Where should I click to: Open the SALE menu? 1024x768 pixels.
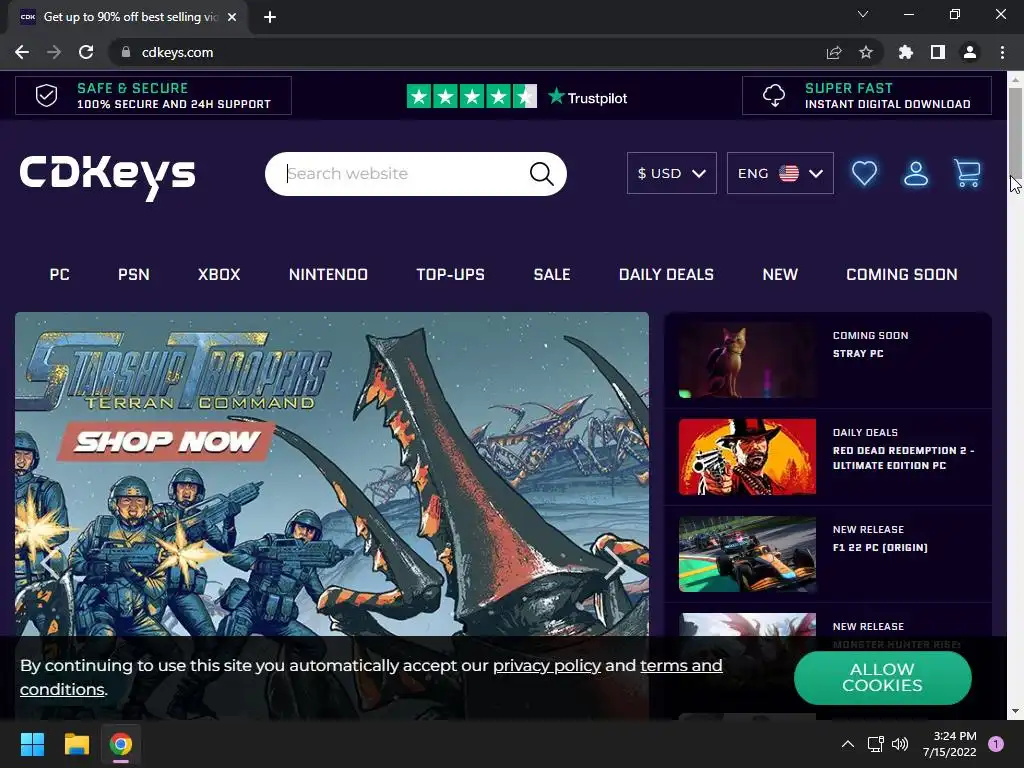click(x=552, y=274)
